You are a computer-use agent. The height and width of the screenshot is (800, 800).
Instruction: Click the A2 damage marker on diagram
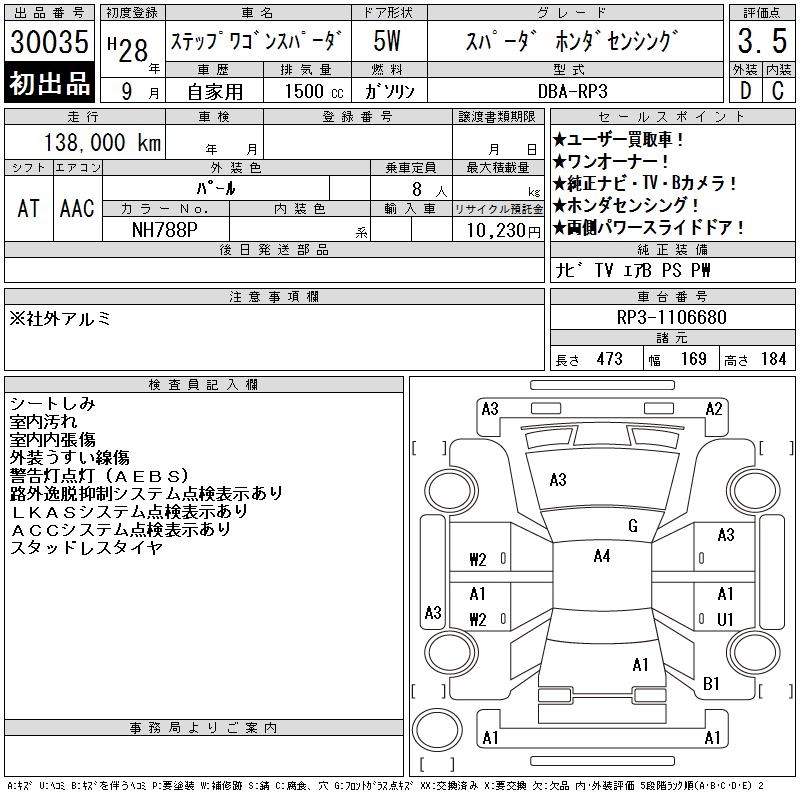714,408
